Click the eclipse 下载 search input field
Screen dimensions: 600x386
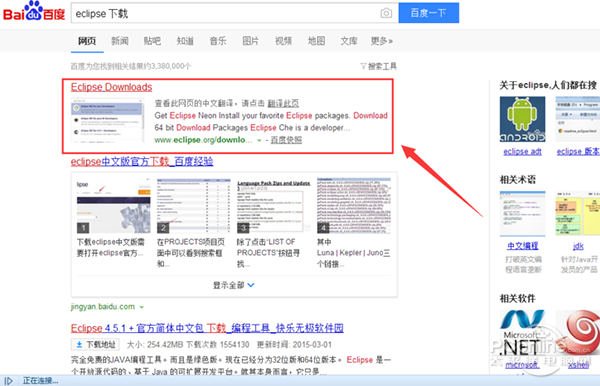tap(226, 13)
